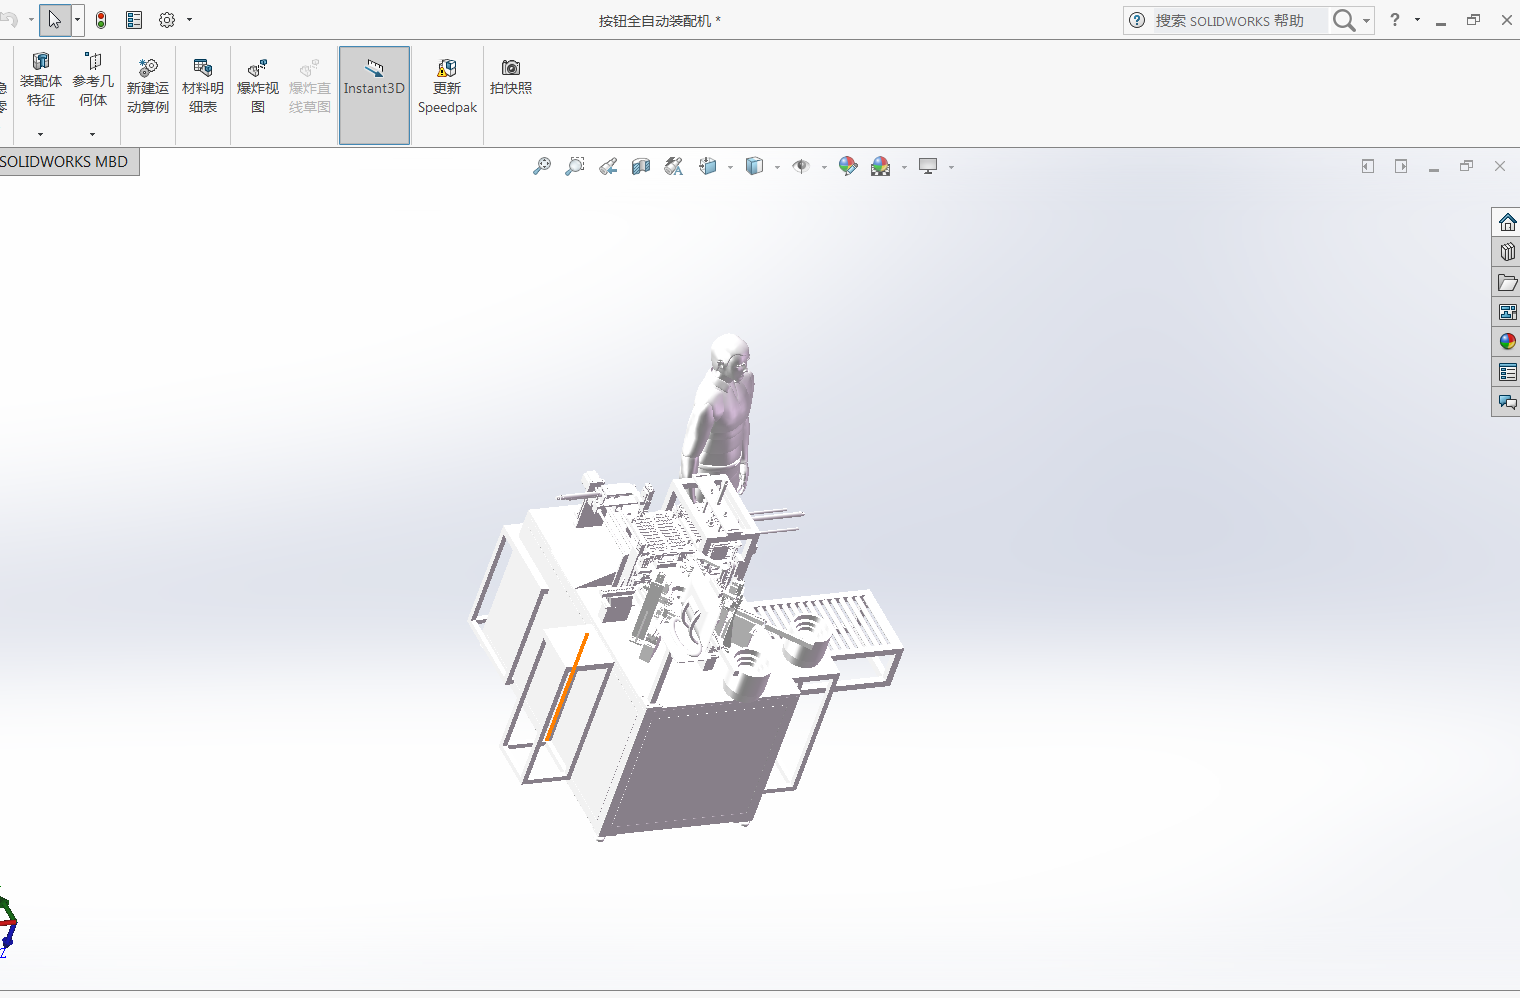
Task: Open the SOLIDWORKS Forum task pane tab
Action: point(1507,402)
